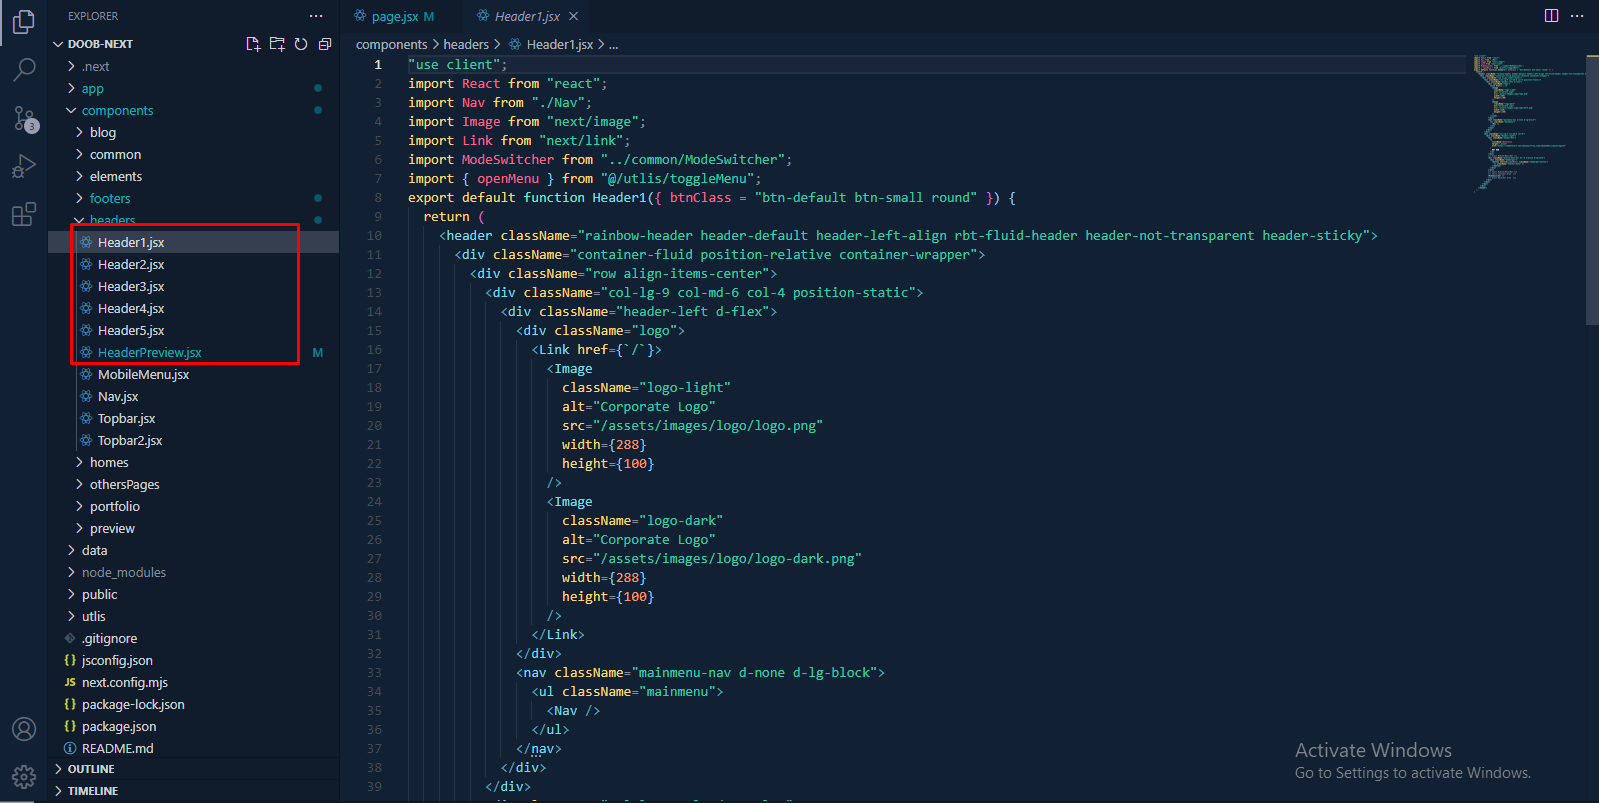Open the modified HeaderPreview.jsx file
Screen dimensions: 1599x803
(193, 352)
